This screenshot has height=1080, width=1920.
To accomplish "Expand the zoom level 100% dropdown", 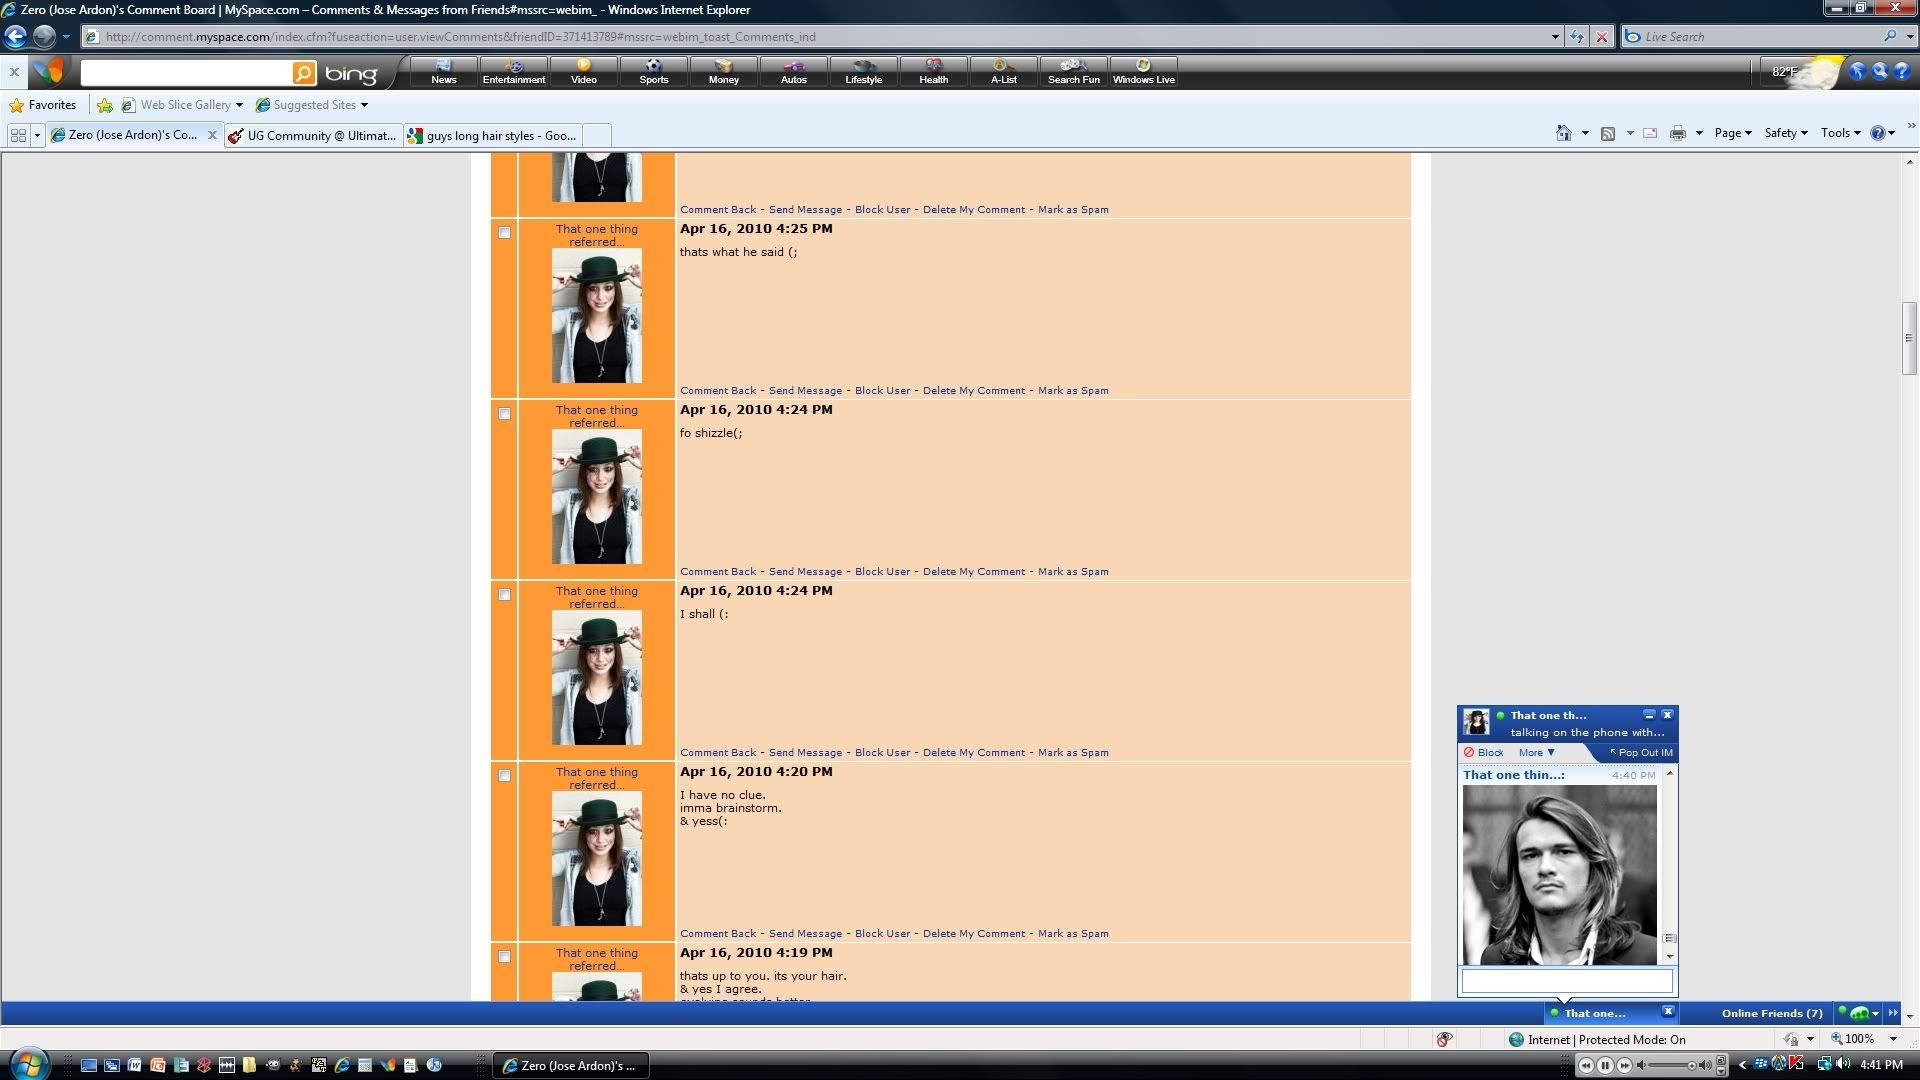I will [1893, 1039].
